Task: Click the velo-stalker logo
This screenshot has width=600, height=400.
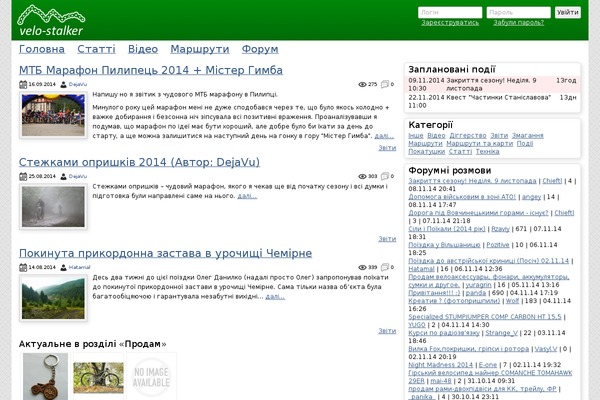Action: (51, 21)
